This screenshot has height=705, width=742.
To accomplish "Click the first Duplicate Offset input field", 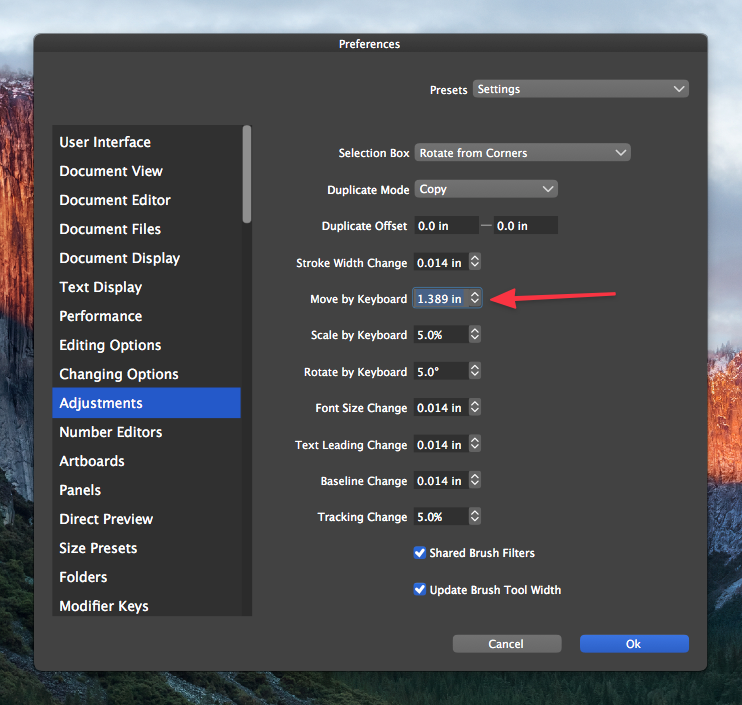I will [x=444, y=226].
